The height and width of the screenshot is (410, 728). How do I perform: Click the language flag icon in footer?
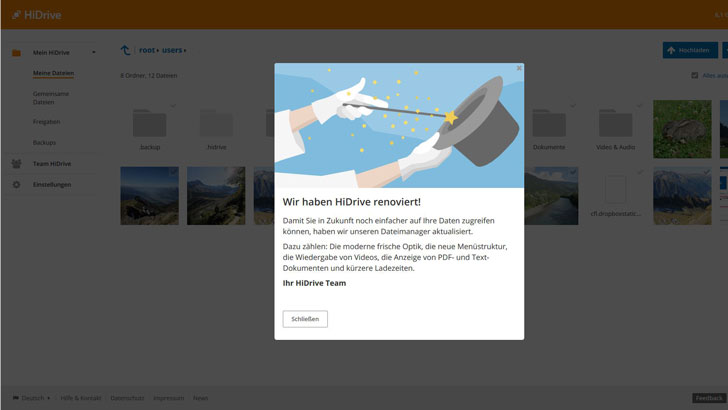pyautogui.click(x=16, y=398)
